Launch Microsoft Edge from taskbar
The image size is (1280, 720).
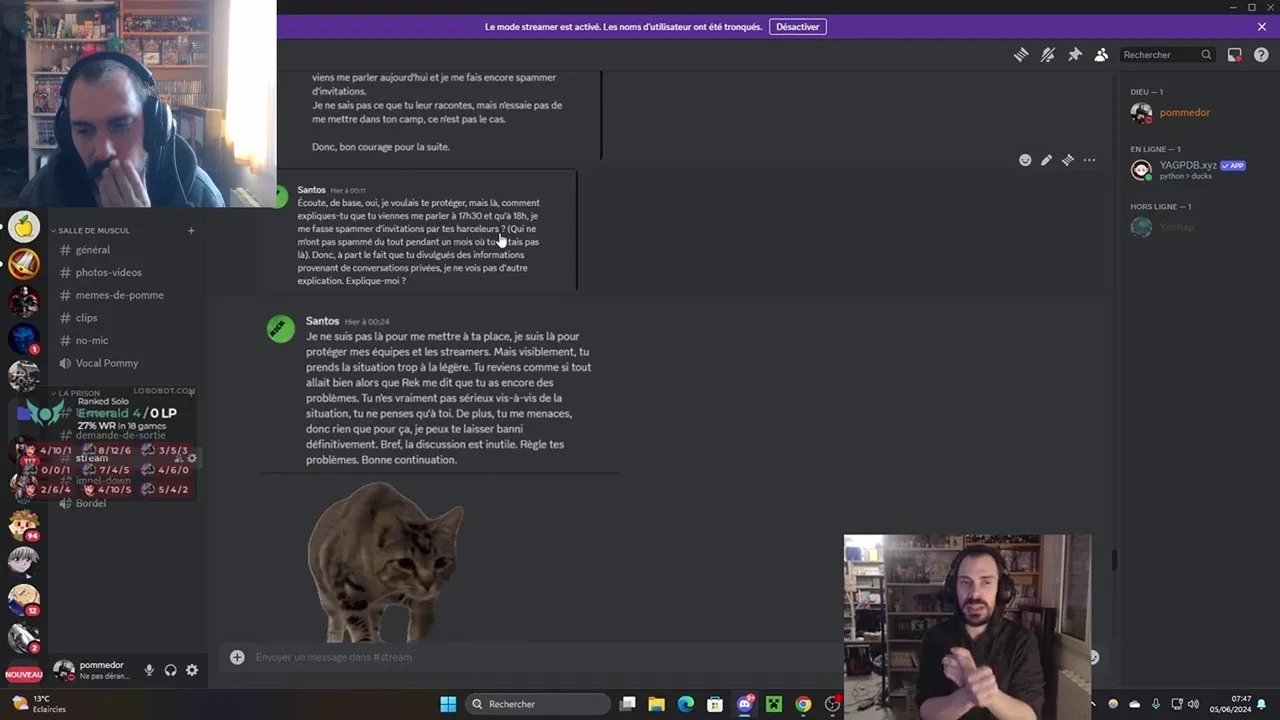(686, 704)
